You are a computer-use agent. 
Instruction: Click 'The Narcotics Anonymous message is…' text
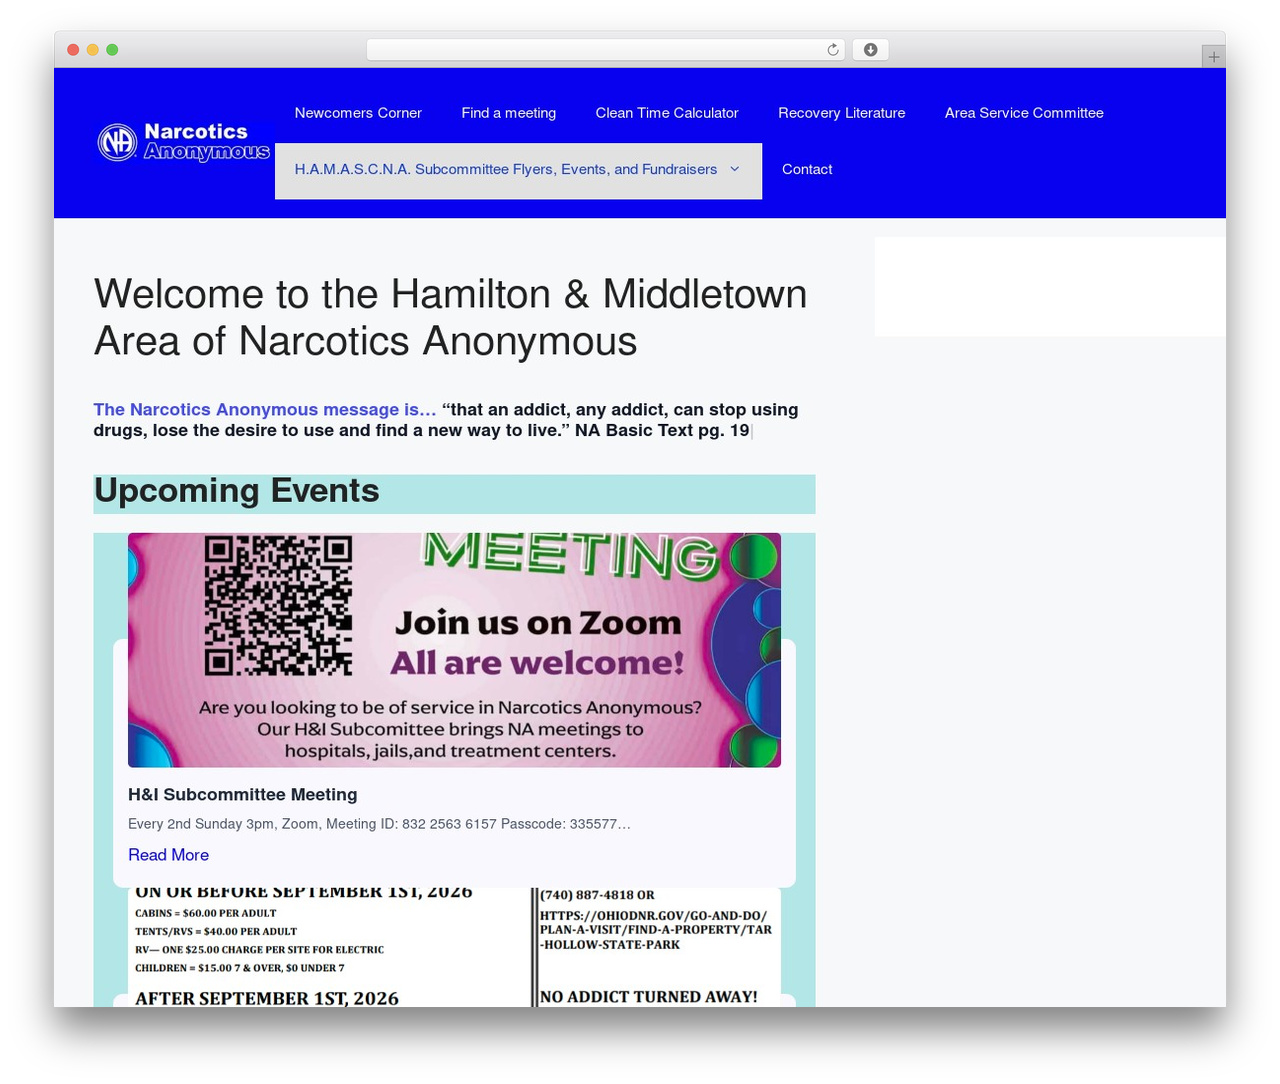(265, 410)
